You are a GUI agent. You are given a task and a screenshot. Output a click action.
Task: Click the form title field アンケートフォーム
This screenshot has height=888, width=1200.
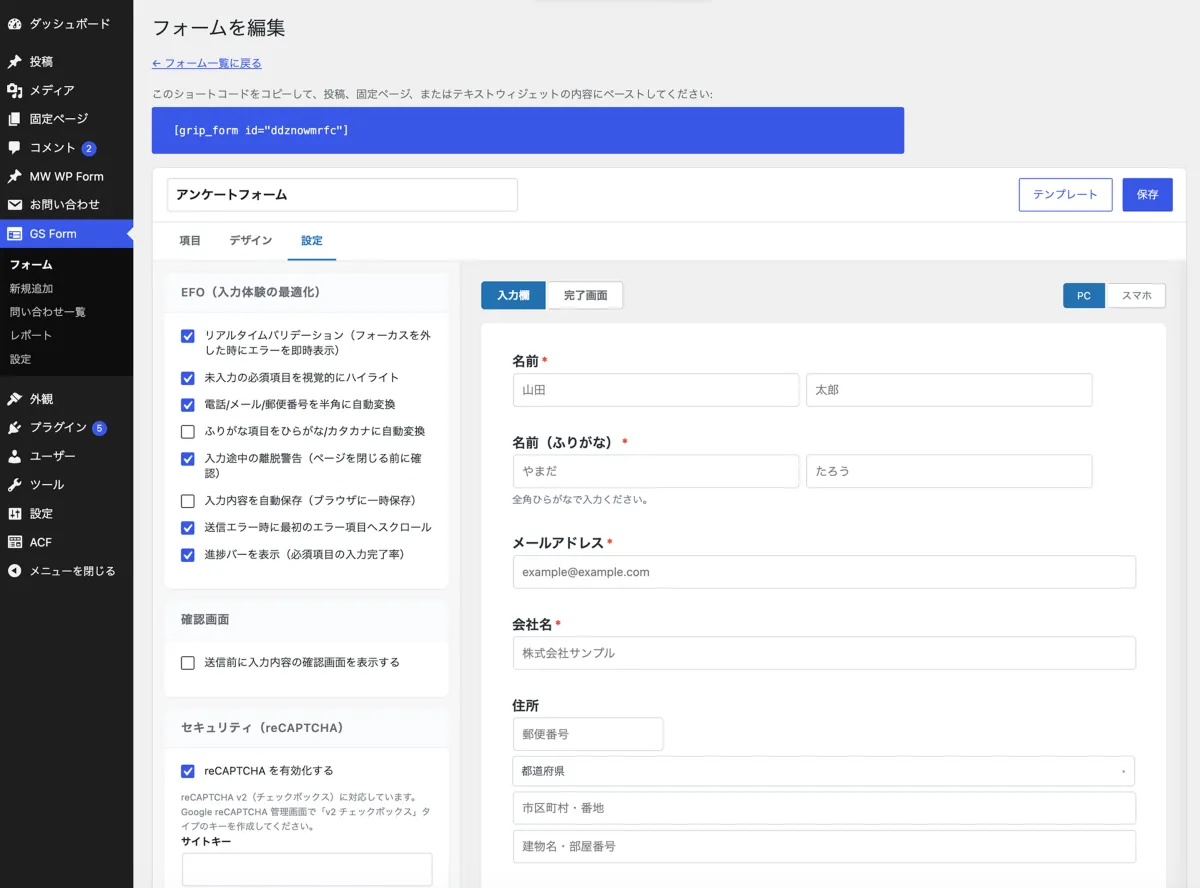[x=342, y=195]
